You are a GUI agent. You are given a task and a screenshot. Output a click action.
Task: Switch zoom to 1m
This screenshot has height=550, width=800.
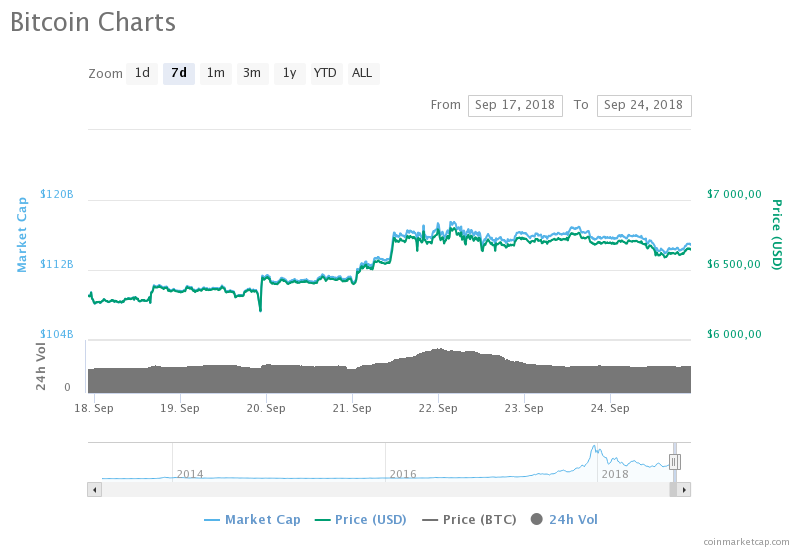(215, 73)
